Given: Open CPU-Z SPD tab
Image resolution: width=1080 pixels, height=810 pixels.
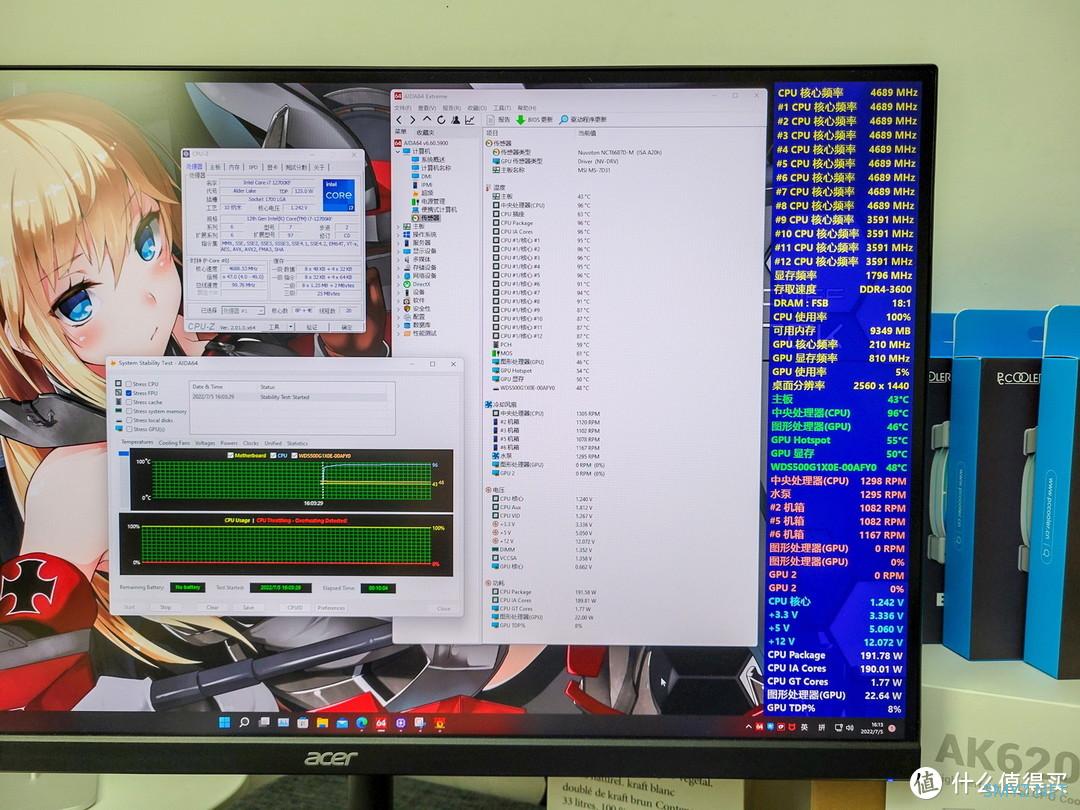Looking at the screenshot, I should pyautogui.click(x=253, y=167).
